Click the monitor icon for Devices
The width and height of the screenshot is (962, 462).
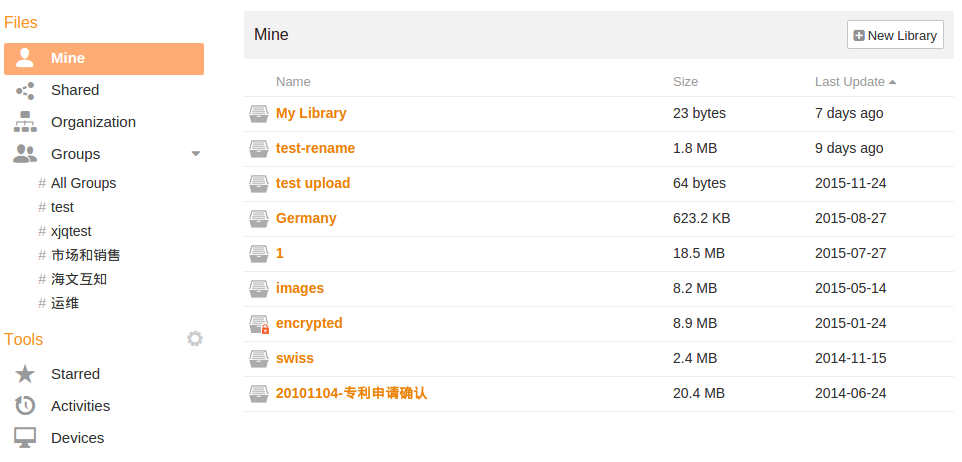click(x=25, y=438)
